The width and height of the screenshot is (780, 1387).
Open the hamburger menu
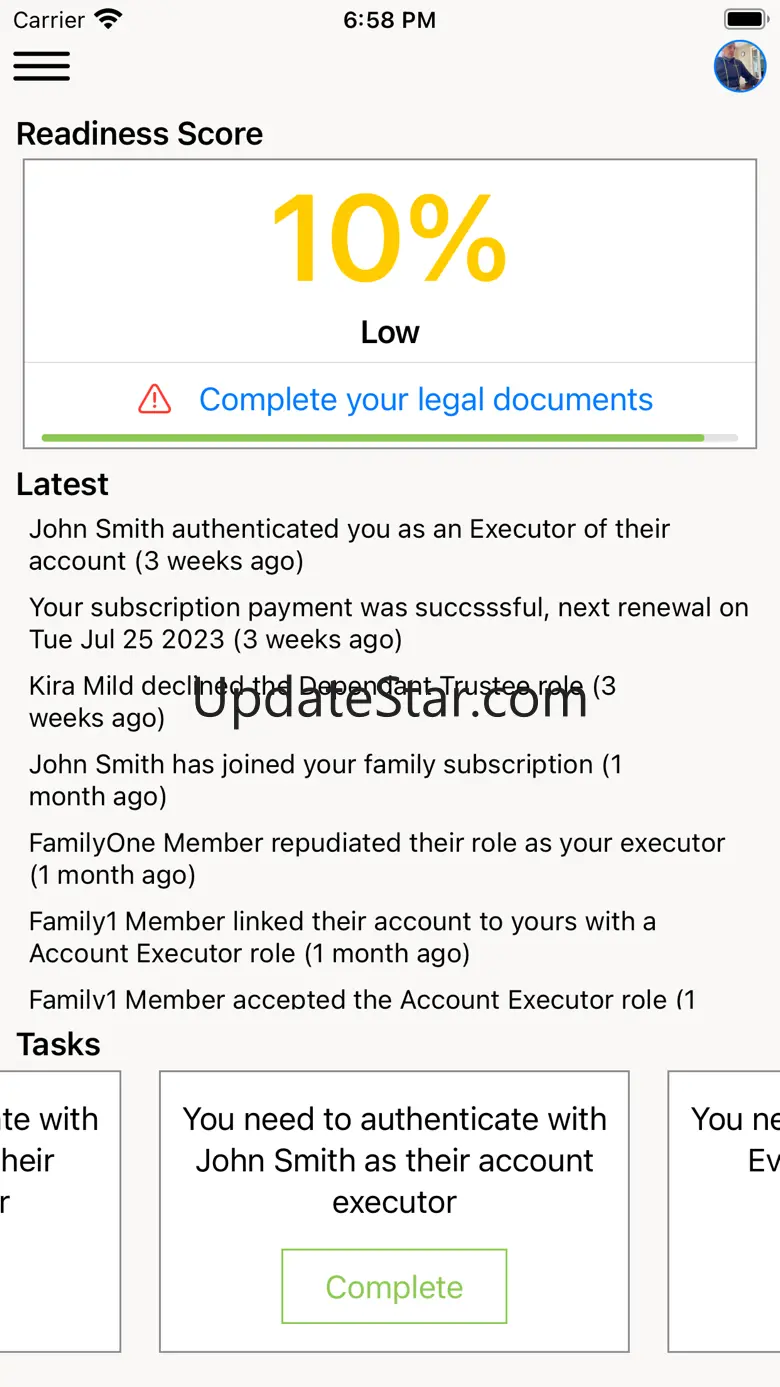[41, 65]
